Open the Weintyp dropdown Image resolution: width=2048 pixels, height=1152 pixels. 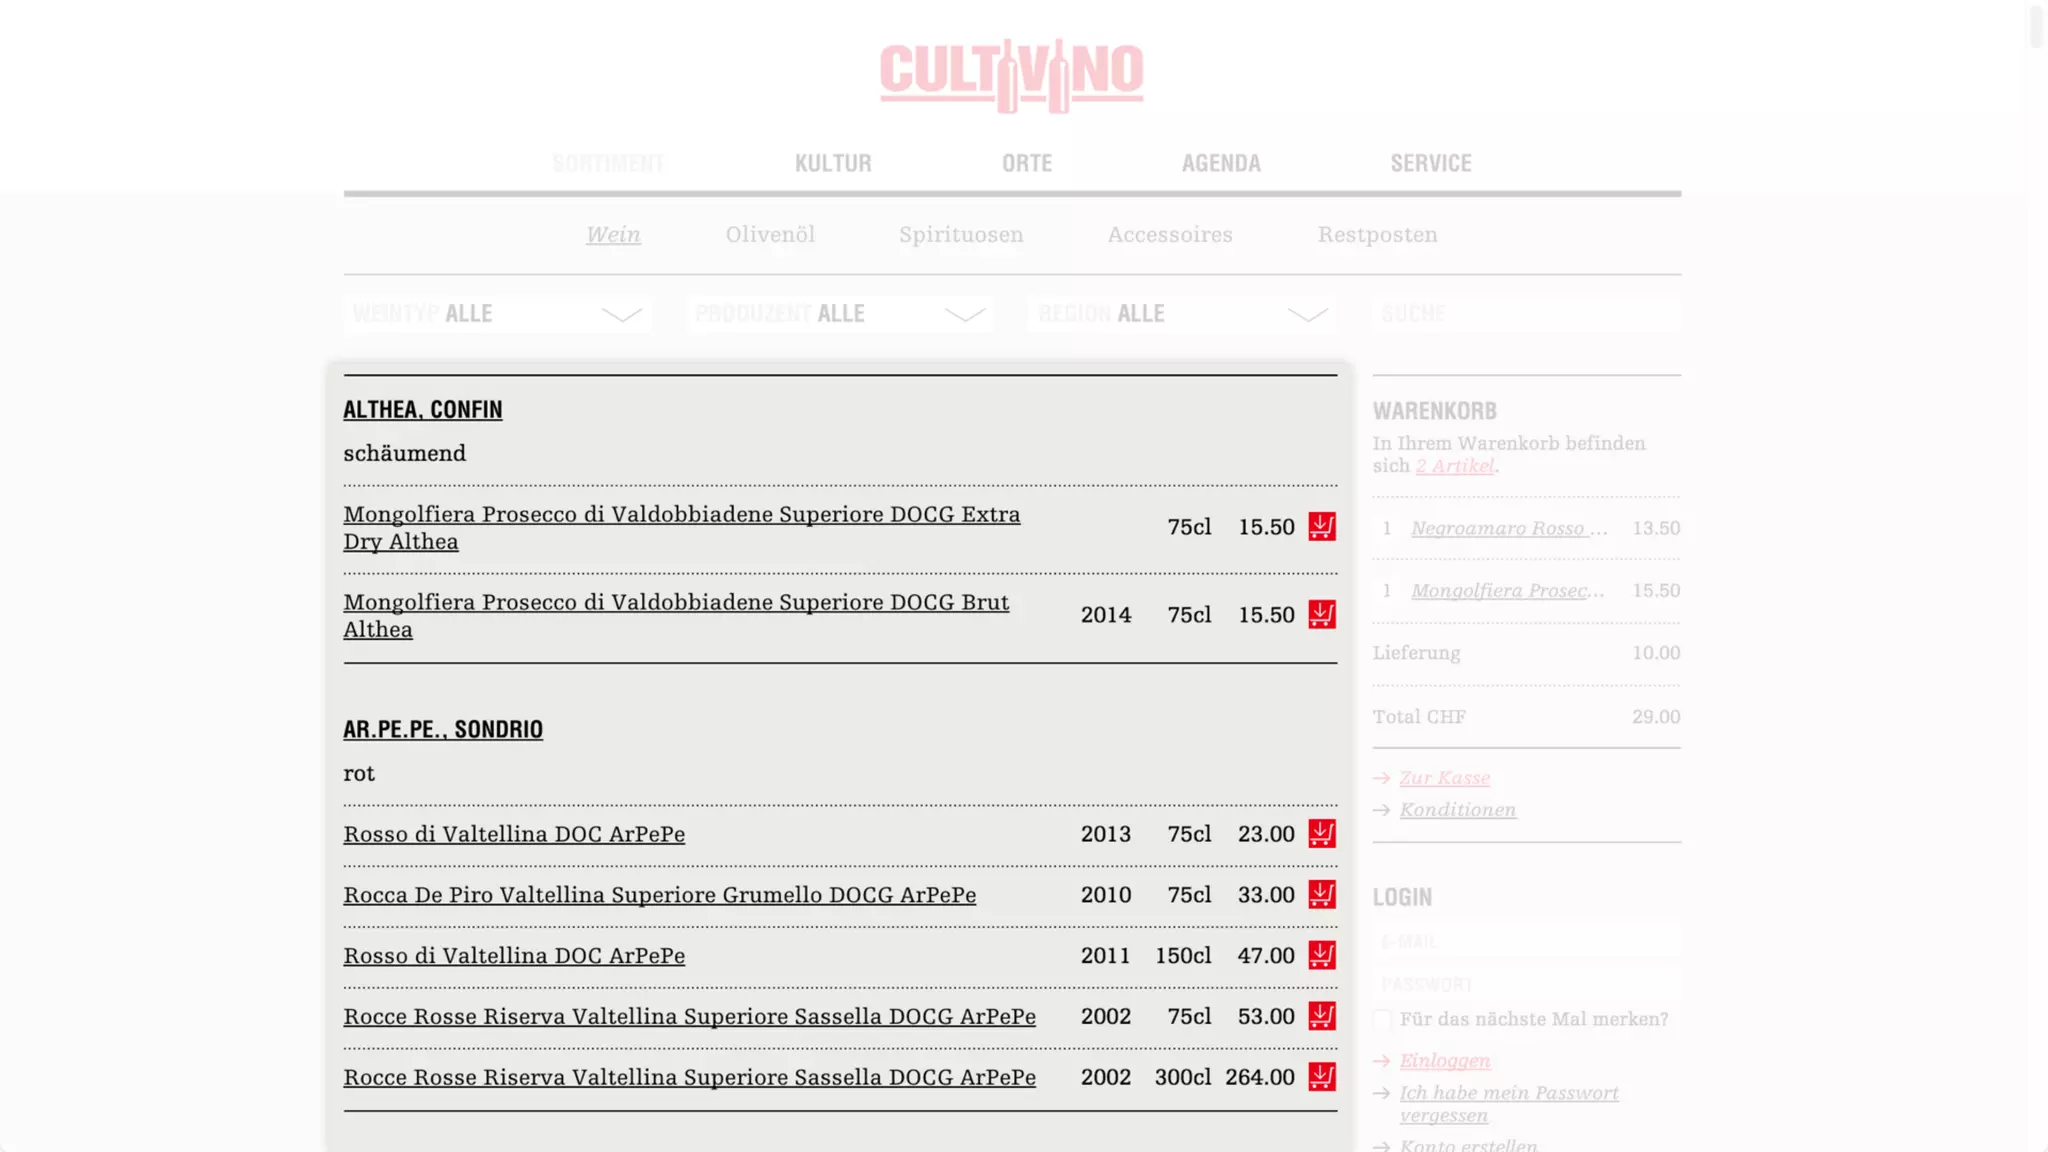(497, 314)
